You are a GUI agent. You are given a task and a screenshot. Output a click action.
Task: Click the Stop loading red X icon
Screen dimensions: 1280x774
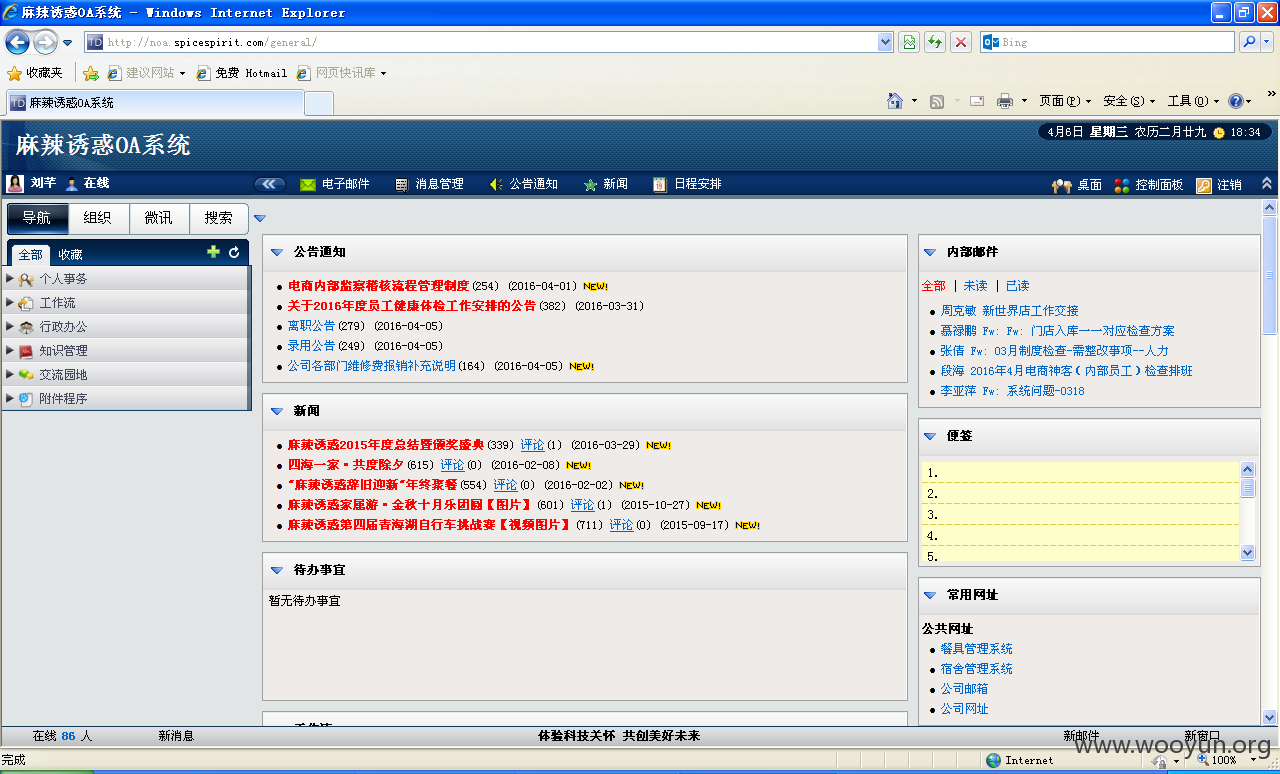coord(961,42)
